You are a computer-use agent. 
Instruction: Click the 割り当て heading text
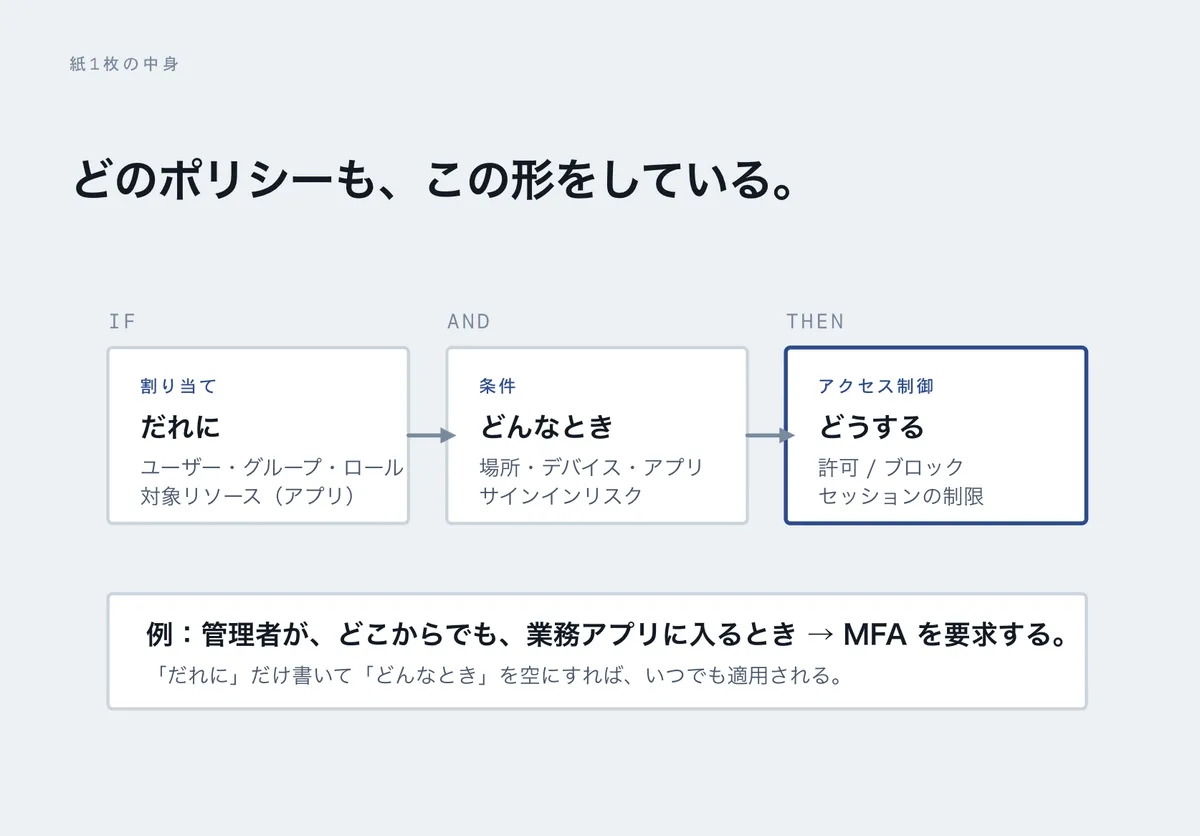point(179,386)
